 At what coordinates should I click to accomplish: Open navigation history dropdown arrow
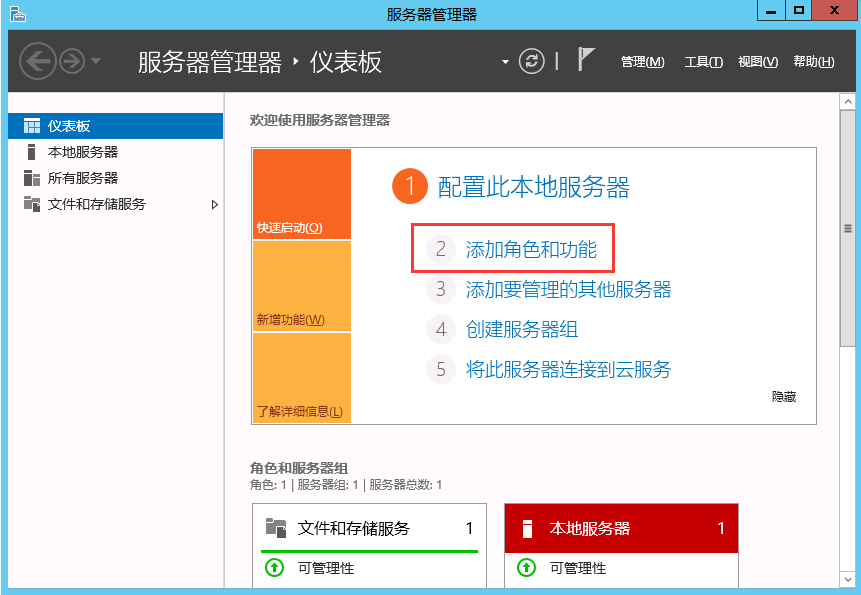[96, 61]
